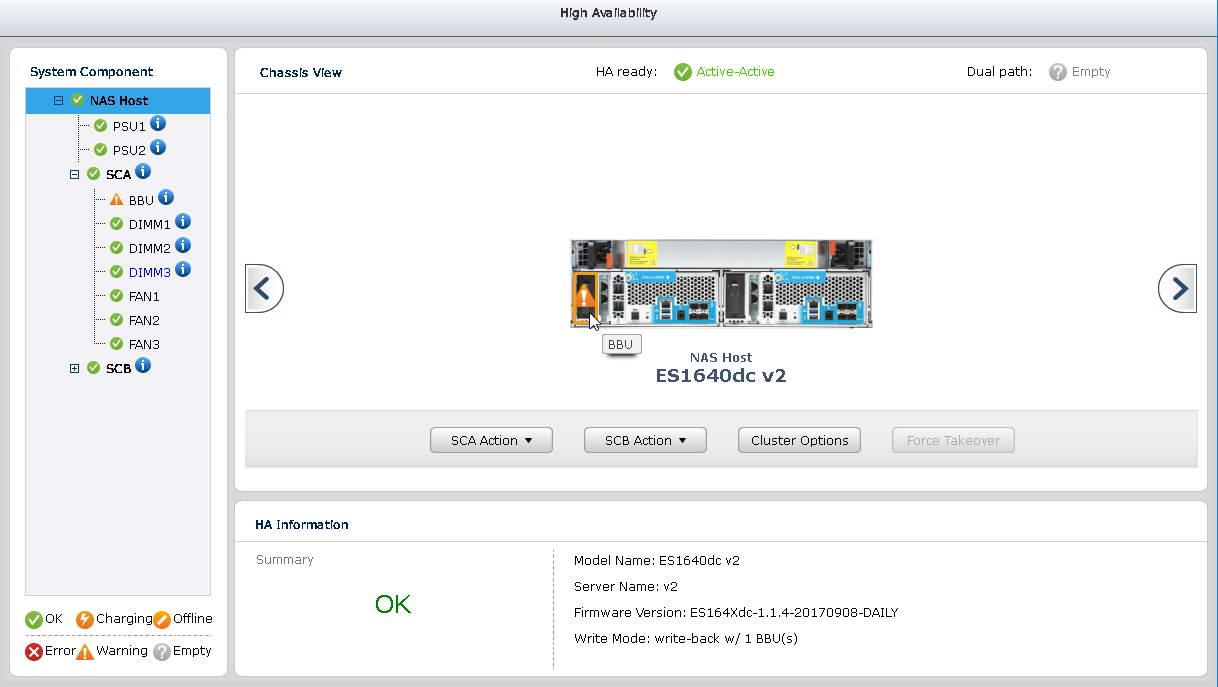Click the info icon beside PSU2

pos(158,148)
